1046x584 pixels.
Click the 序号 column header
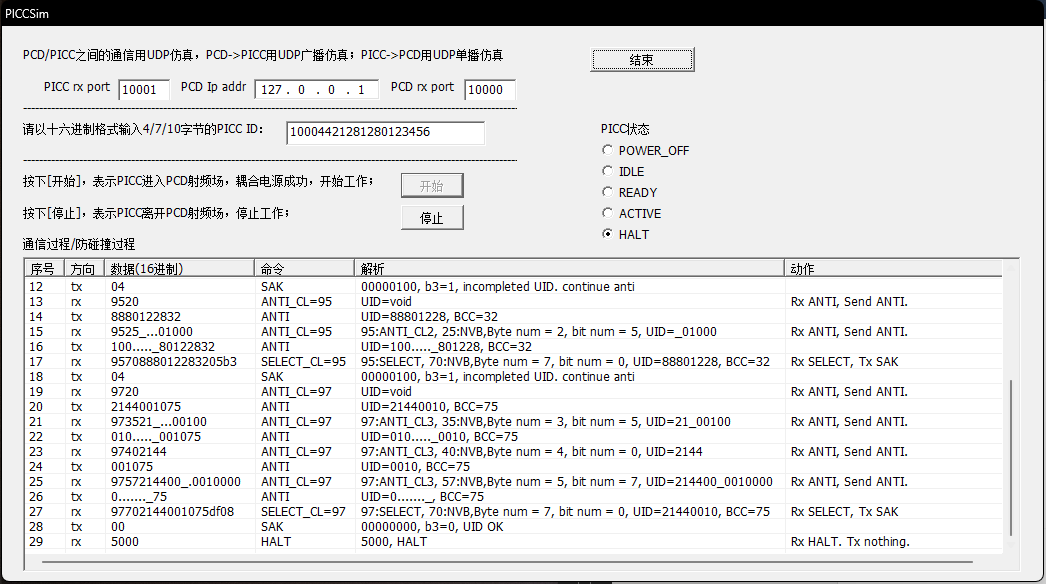pos(44,269)
